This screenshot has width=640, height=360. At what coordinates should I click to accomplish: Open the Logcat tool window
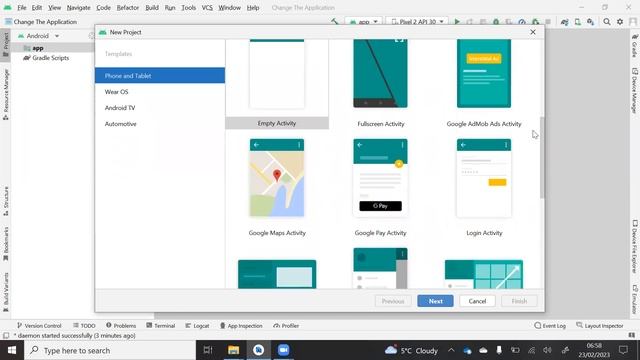click(x=197, y=326)
